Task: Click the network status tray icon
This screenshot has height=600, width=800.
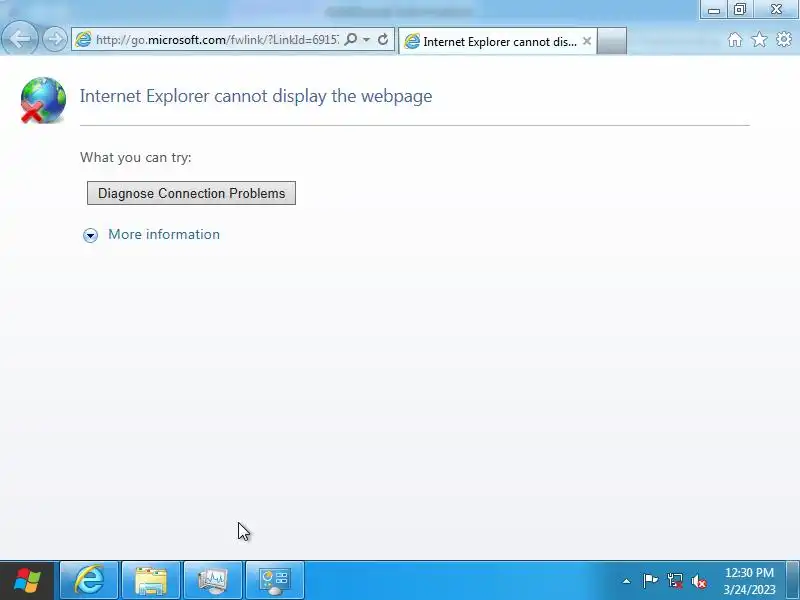Action: [x=674, y=581]
